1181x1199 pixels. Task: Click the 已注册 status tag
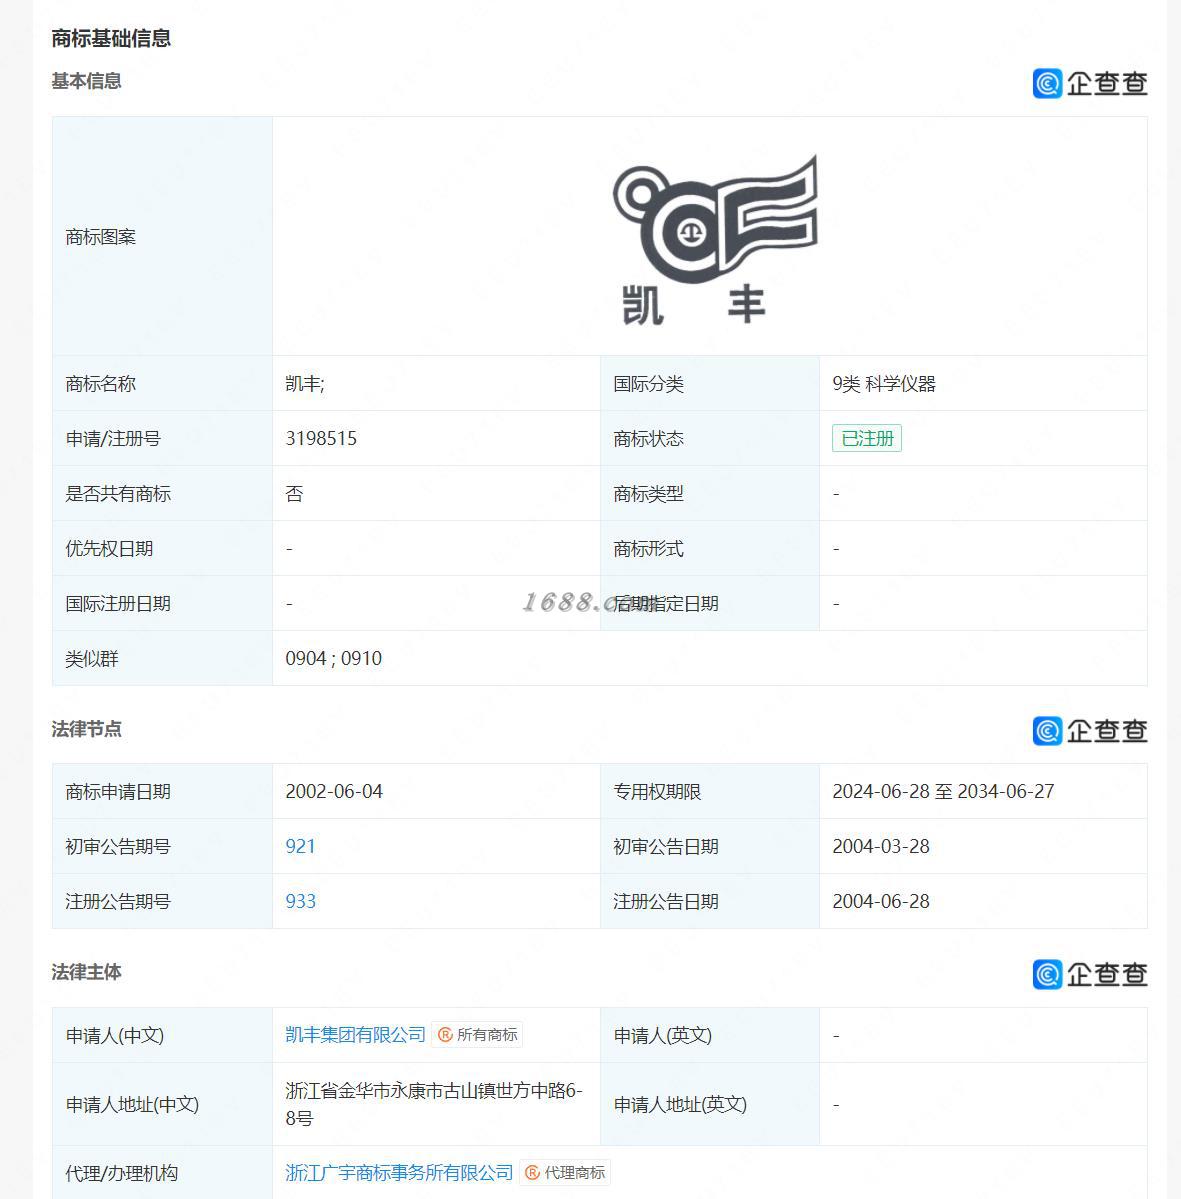coord(867,438)
